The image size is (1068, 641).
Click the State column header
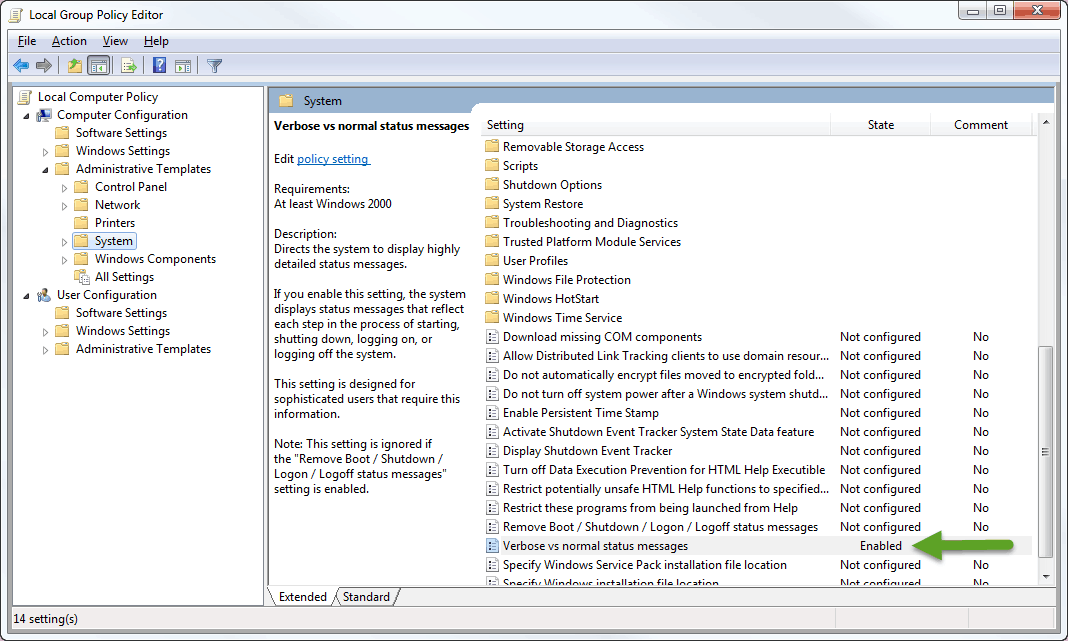pyautogui.click(x=880, y=125)
